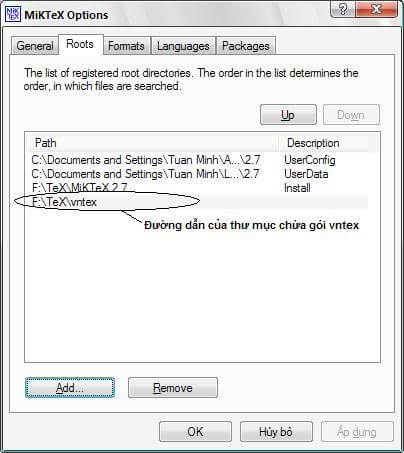
Task: Select the UserConfig root directory row
Action: (197, 160)
